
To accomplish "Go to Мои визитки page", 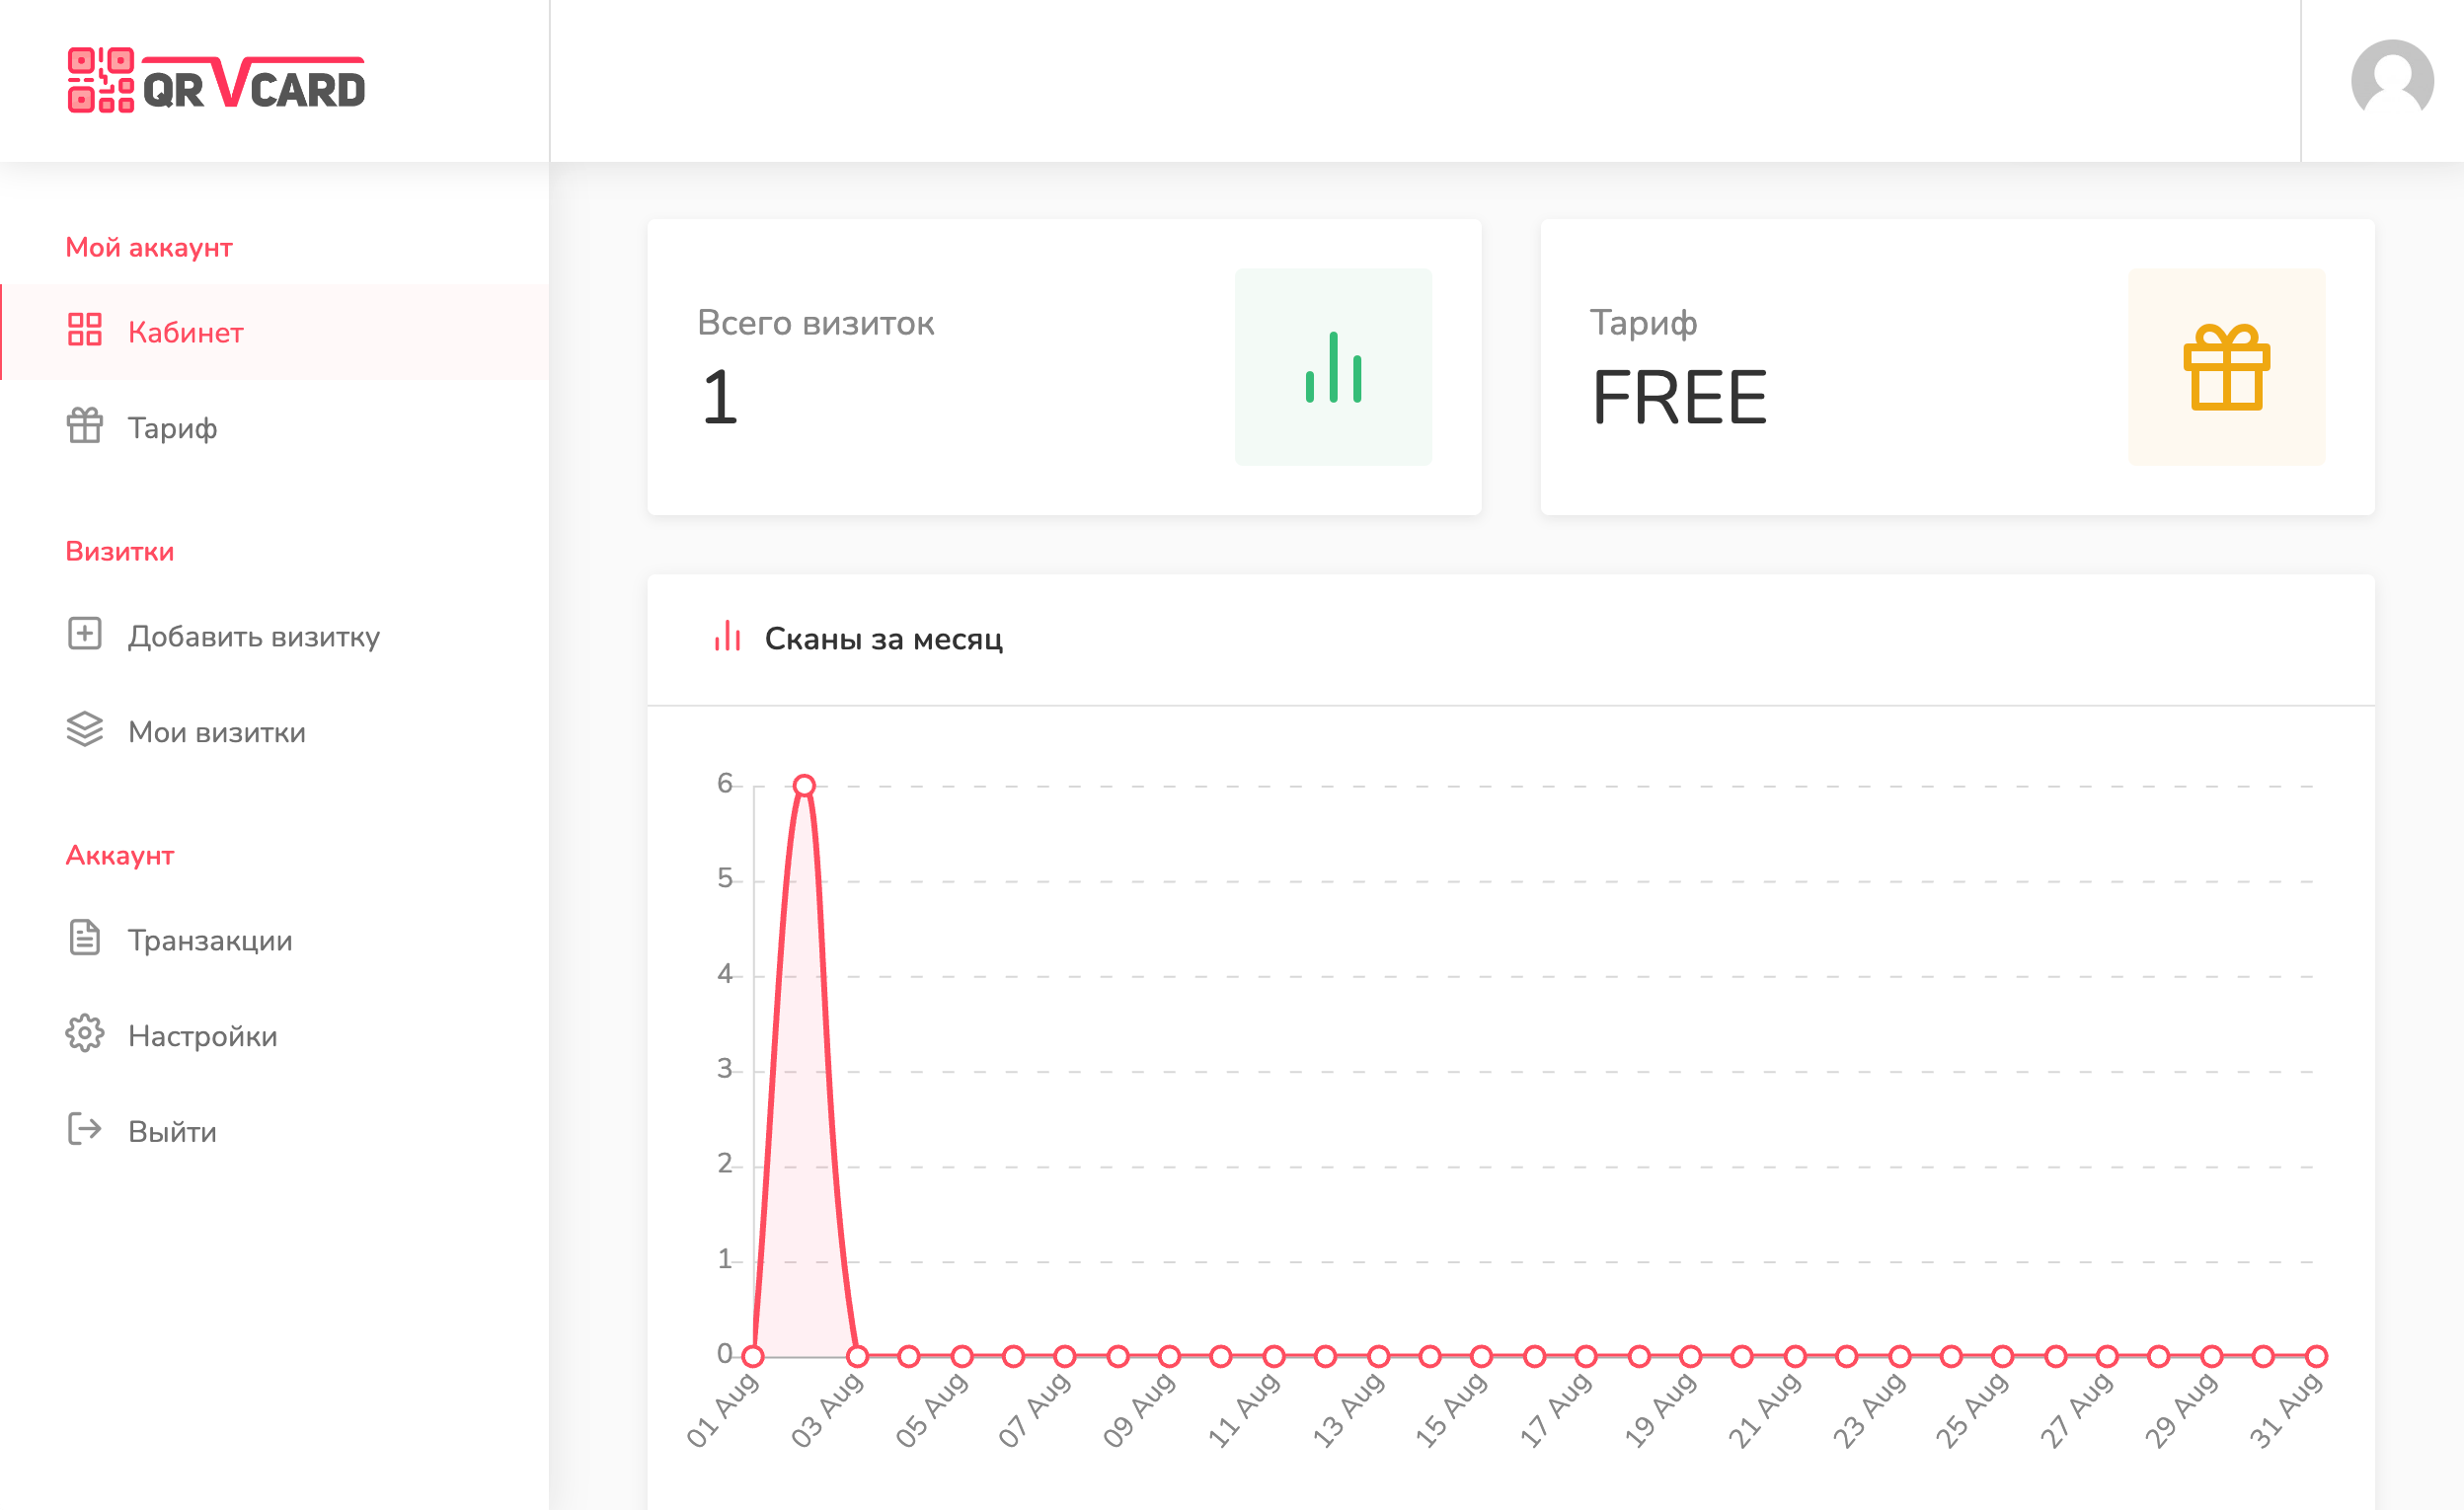I will coord(216,732).
